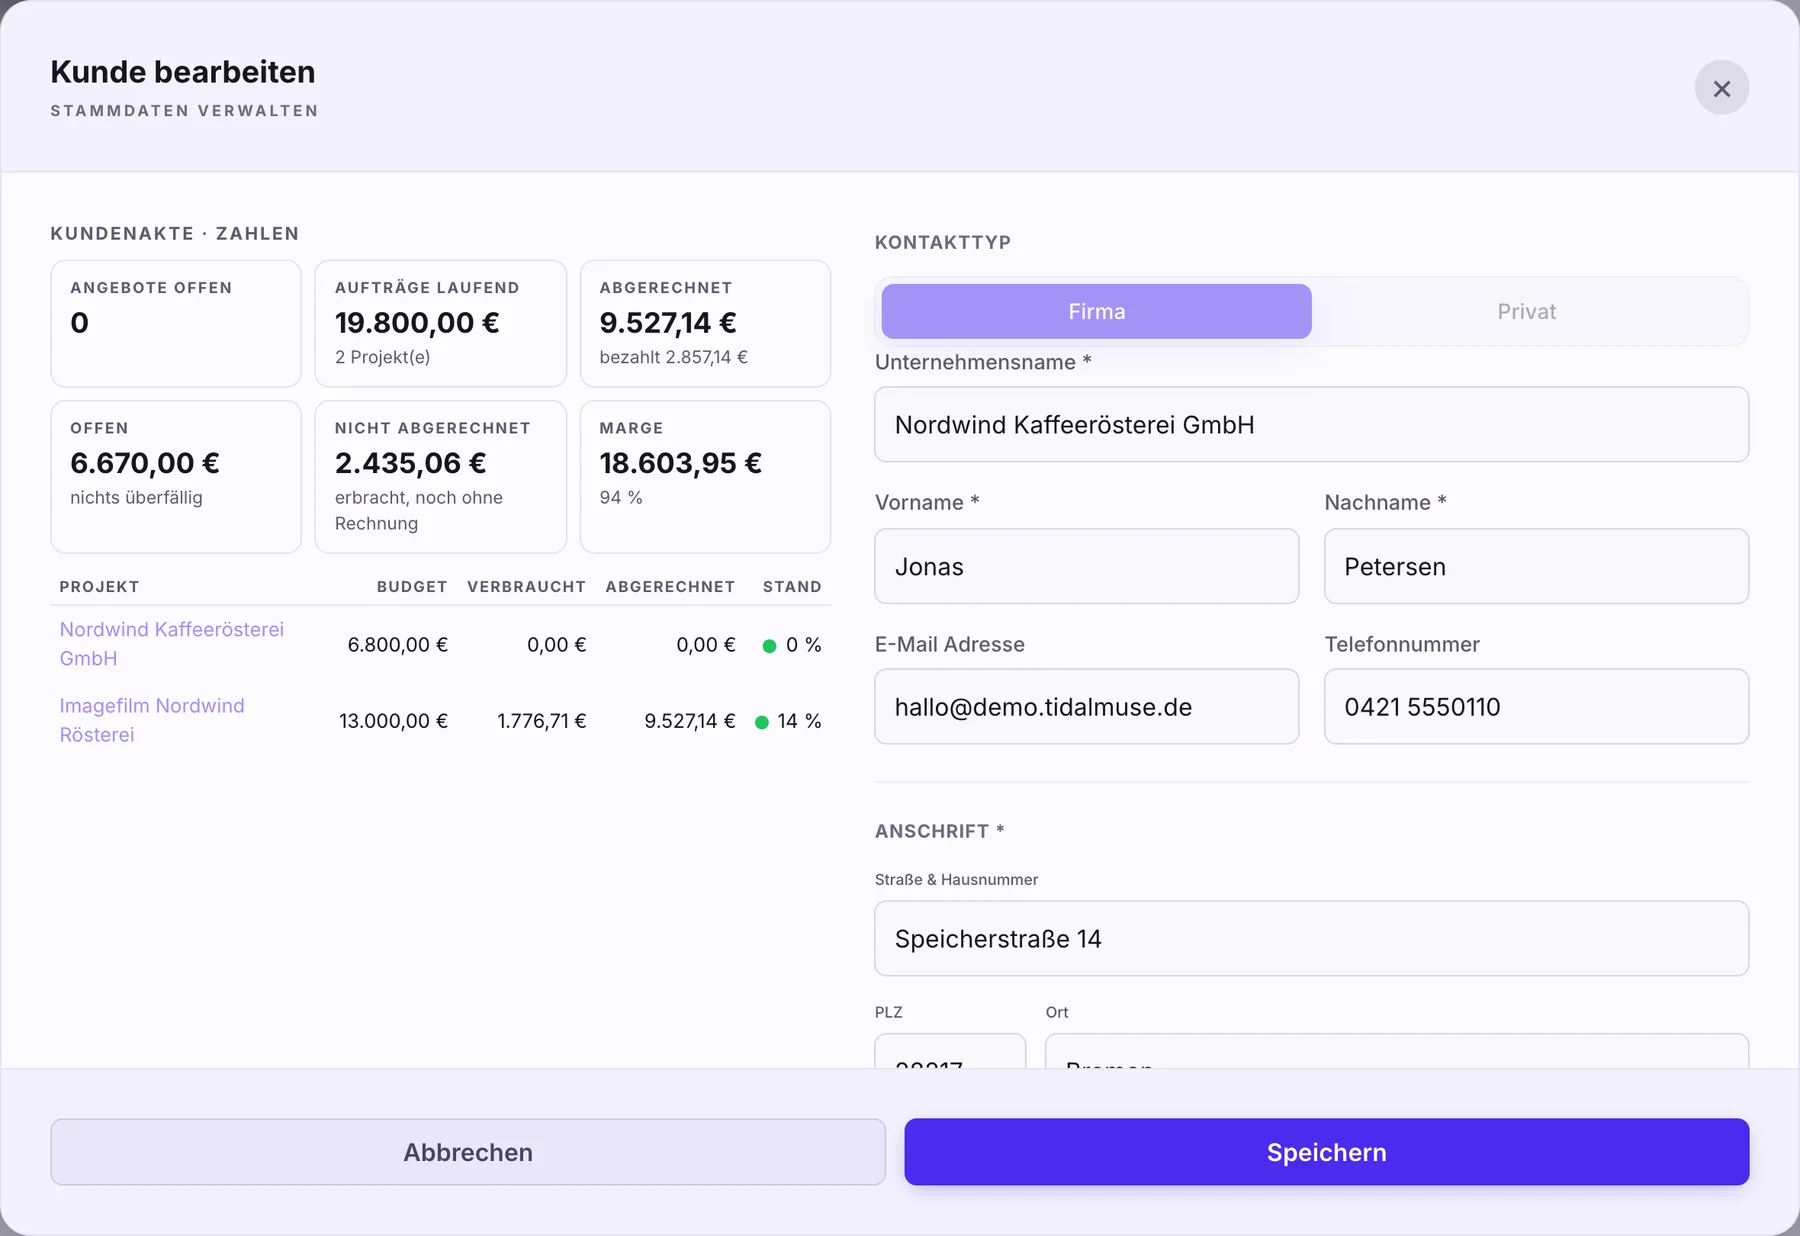This screenshot has width=1800, height=1236.
Task: Click the Vorname field containing Jonas
Action: (x=1086, y=567)
